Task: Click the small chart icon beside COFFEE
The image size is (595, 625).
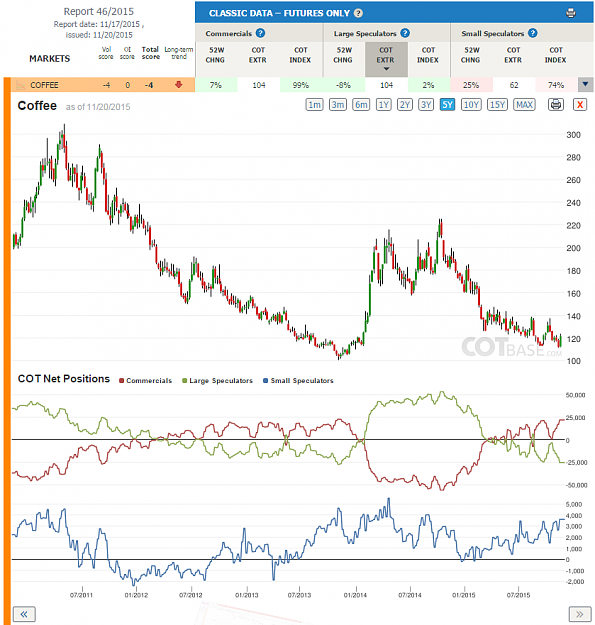Action: click(x=20, y=85)
